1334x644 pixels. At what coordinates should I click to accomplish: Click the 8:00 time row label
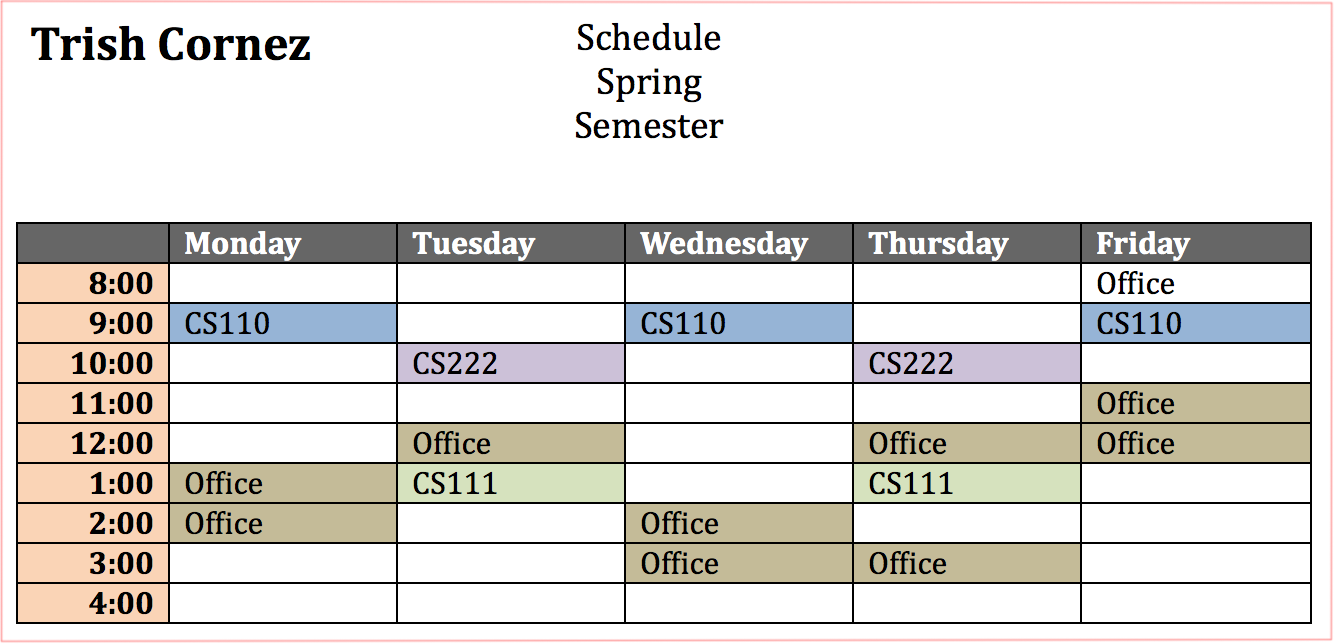pyautogui.click(x=93, y=284)
